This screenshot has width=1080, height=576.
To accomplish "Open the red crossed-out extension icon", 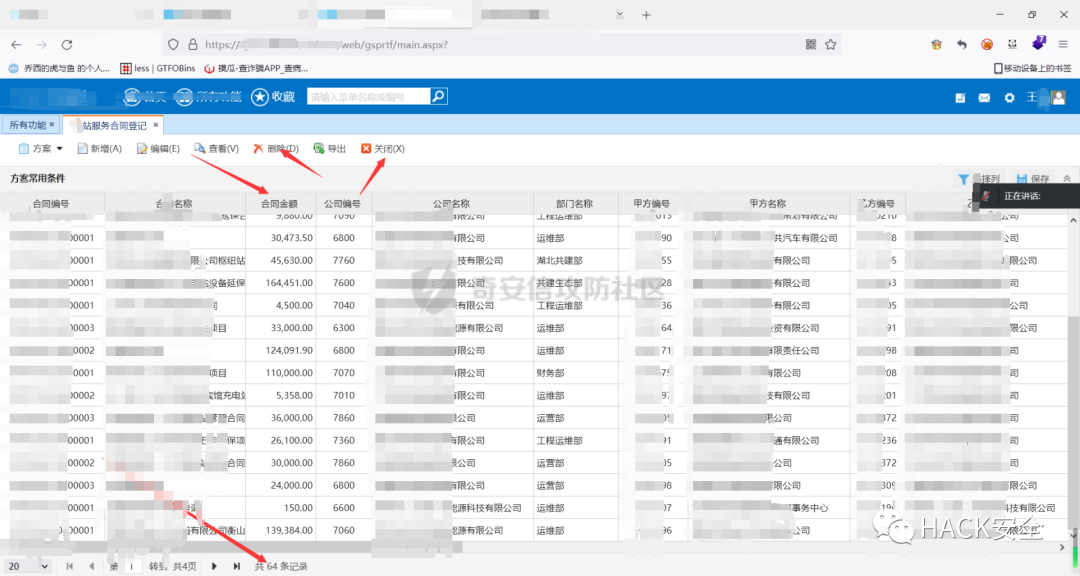I will (987, 44).
